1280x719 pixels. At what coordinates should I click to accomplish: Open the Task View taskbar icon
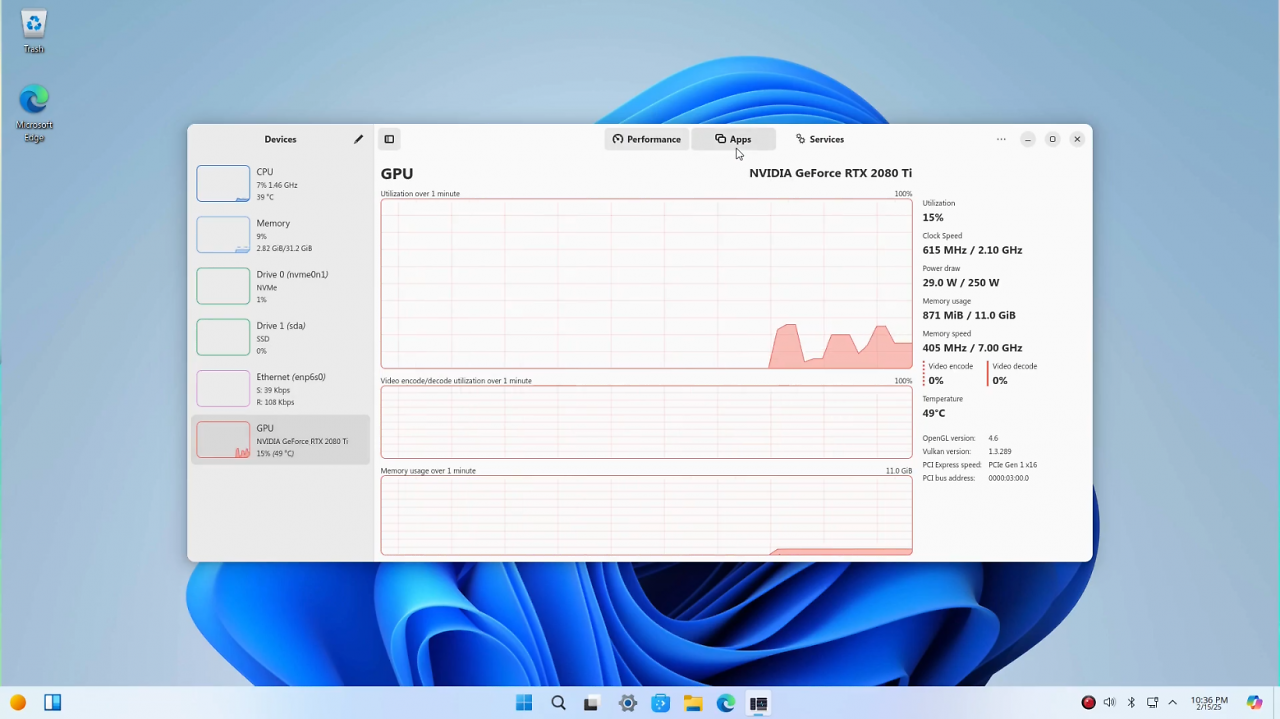point(591,703)
